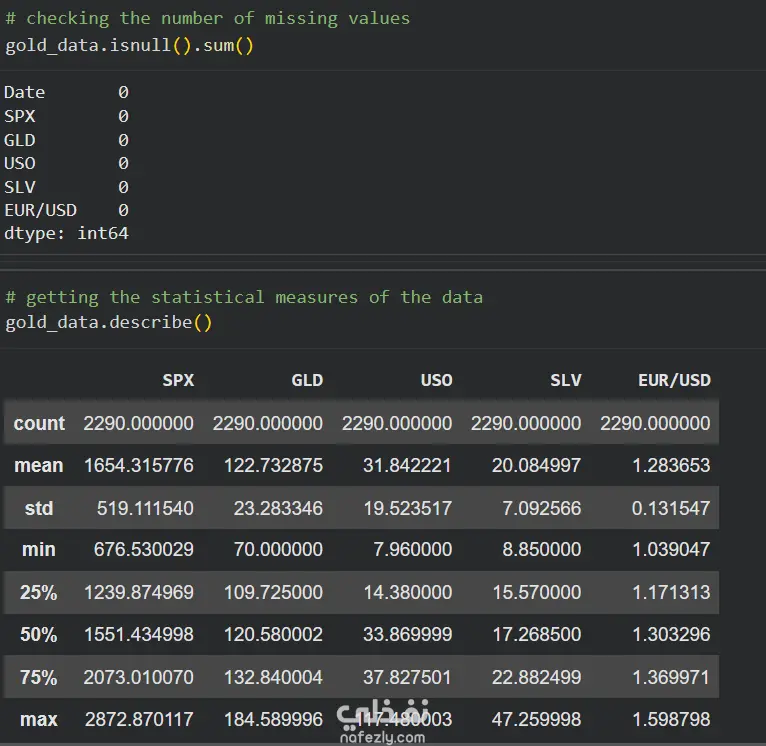Click the USO column header in describe table
Screen dimensions: 766x746
(x=437, y=380)
